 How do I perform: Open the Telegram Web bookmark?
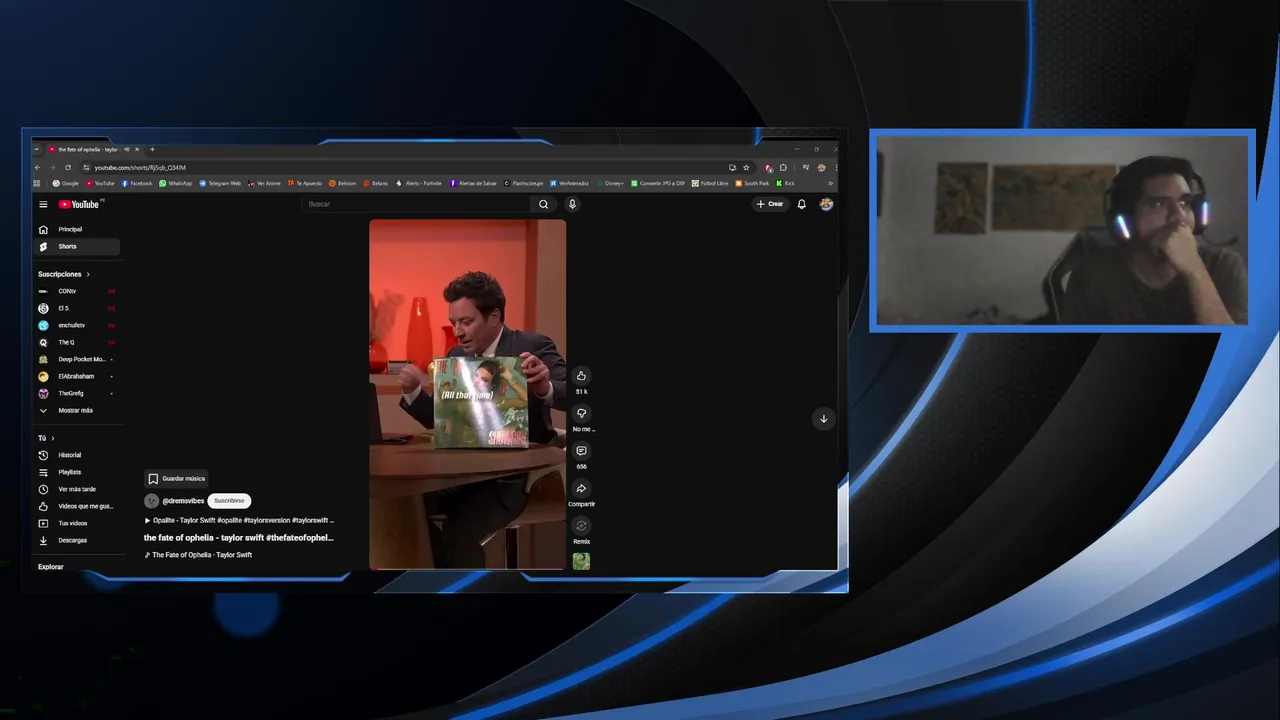(x=220, y=183)
